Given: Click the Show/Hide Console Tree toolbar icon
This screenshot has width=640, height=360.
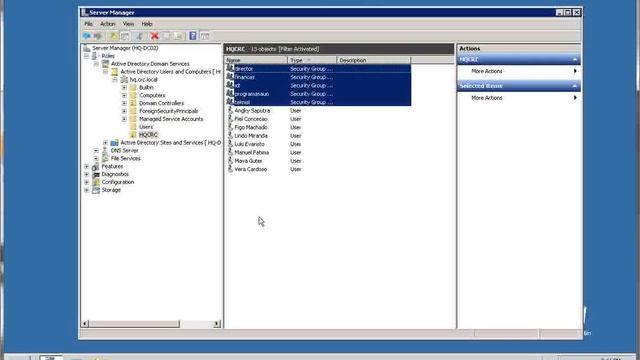Looking at the screenshot, I should coord(125,36).
